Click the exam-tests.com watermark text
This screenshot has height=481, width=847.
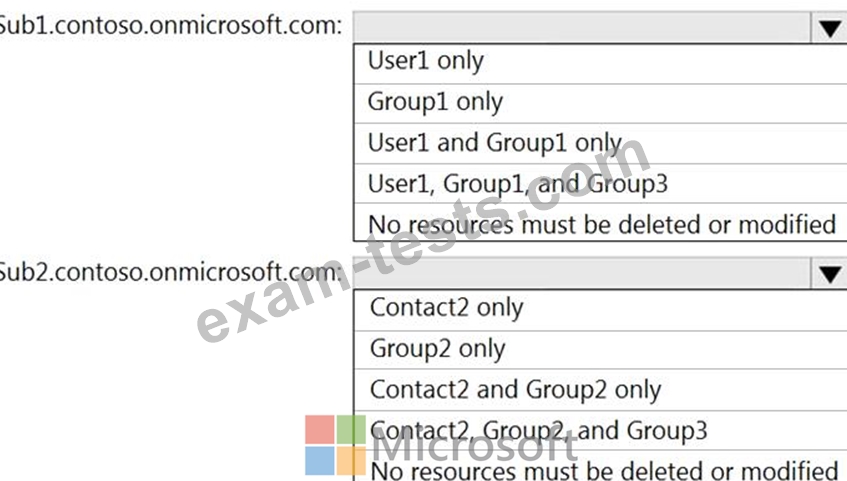(x=424, y=239)
